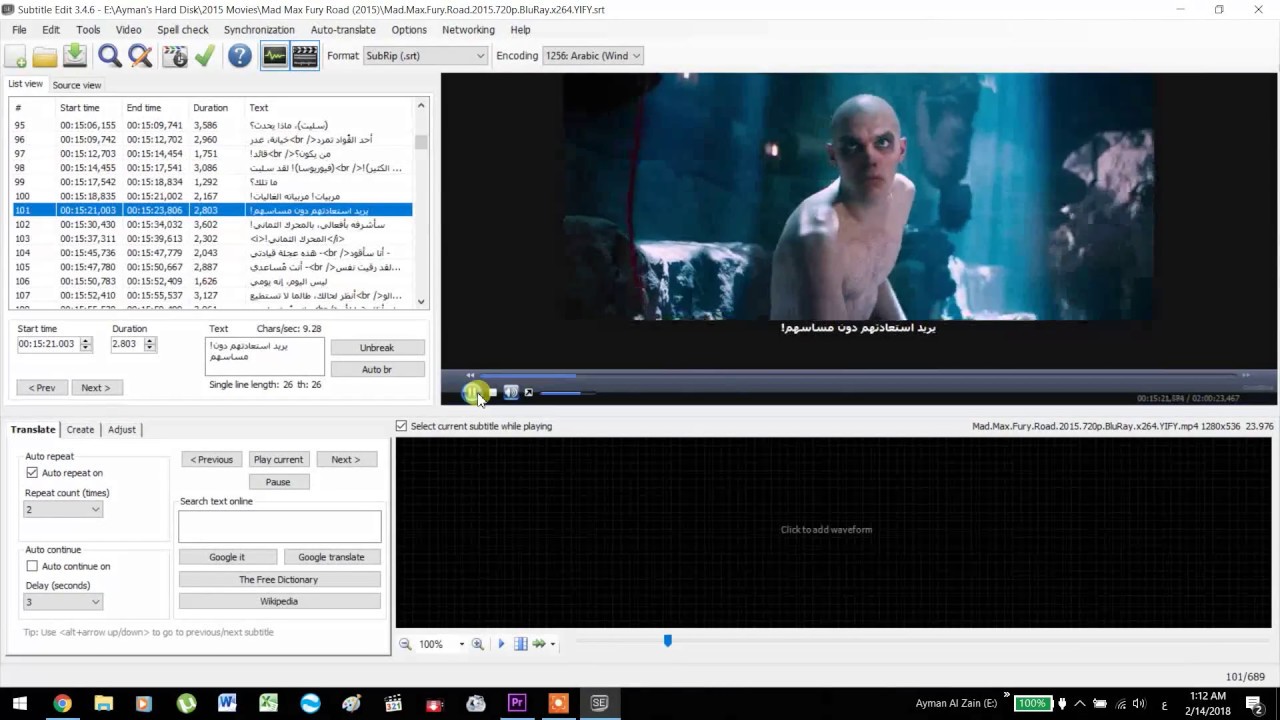
Task: Stop the video with the square button
Action: (x=492, y=393)
